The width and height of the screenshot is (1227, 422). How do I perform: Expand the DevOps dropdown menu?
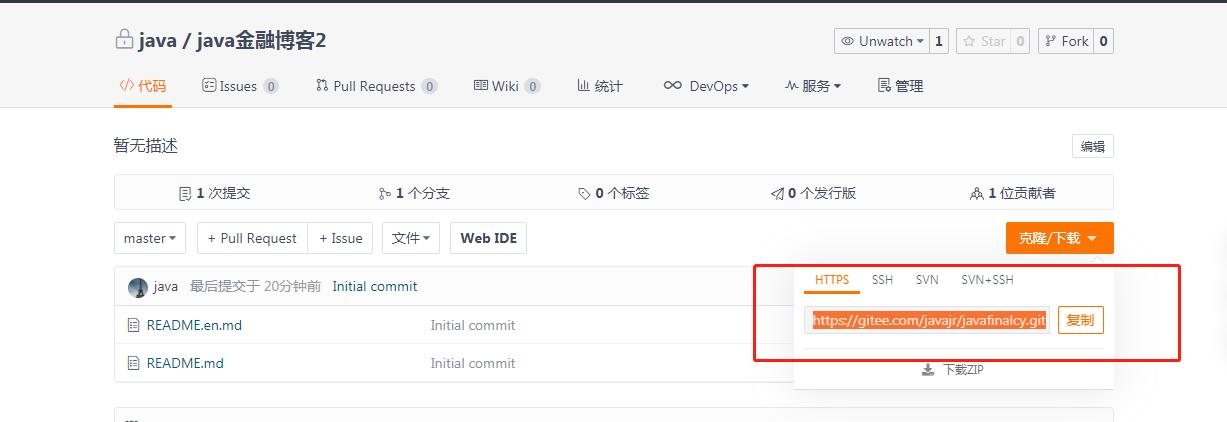coord(706,86)
